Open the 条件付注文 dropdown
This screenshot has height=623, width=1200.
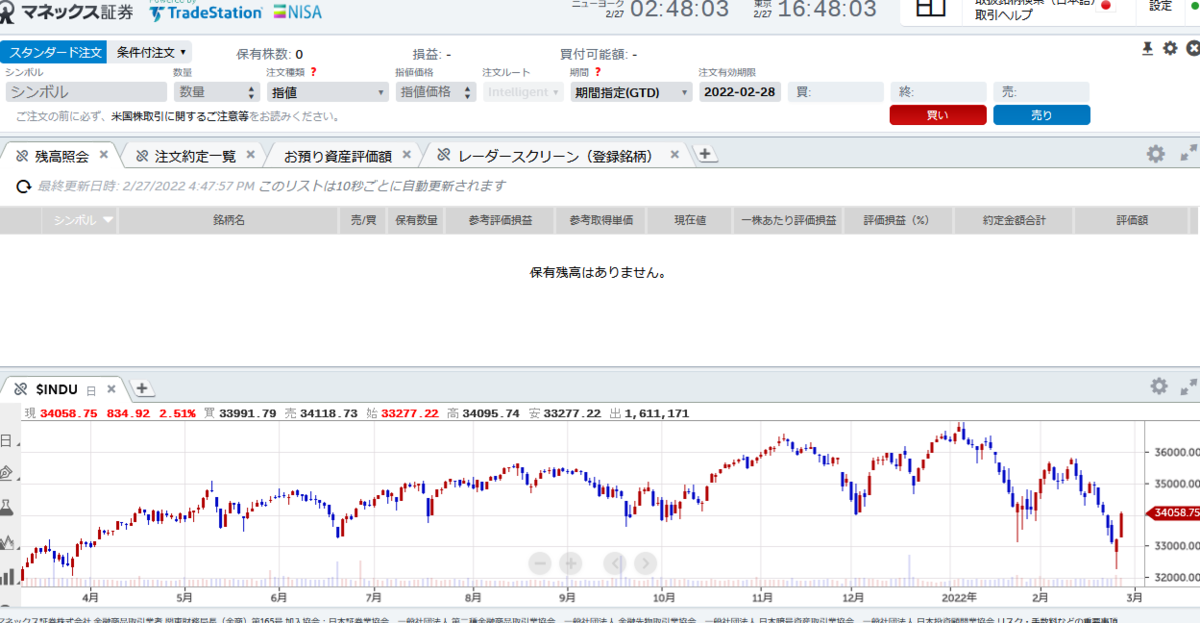(x=149, y=52)
